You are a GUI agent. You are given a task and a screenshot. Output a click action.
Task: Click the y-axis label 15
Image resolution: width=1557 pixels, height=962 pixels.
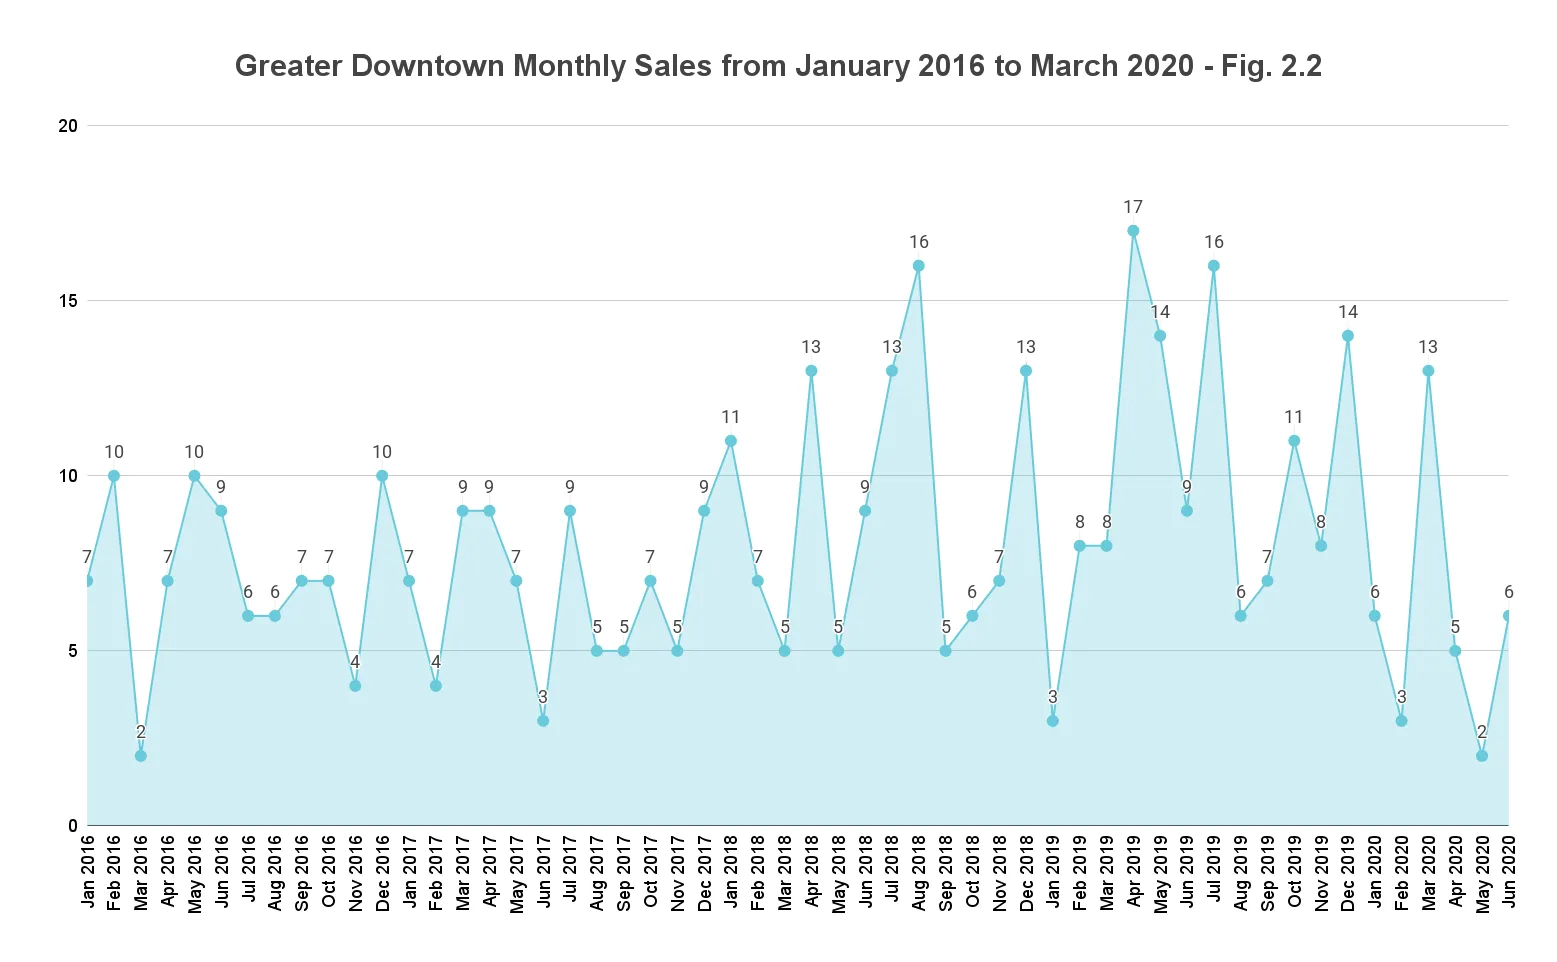(x=68, y=301)
